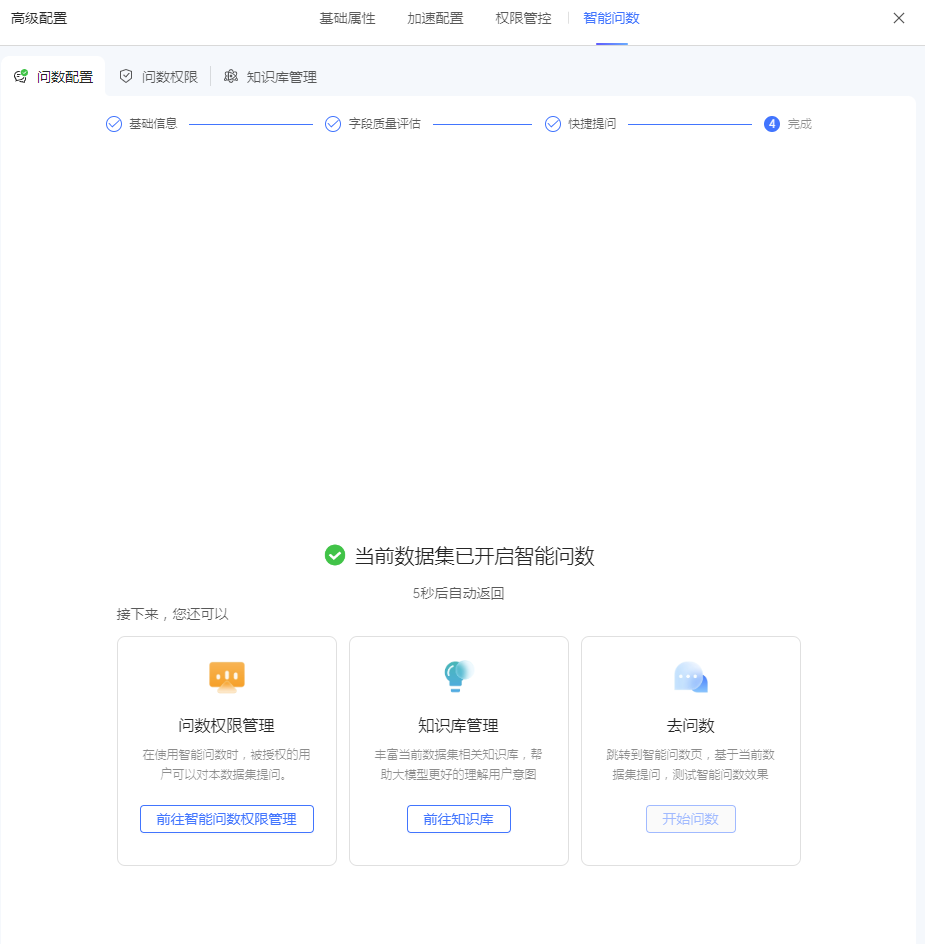Screen dimensions: 925x944
Task: Close the 高级配置 panel
Action: [x=899, y=18]
